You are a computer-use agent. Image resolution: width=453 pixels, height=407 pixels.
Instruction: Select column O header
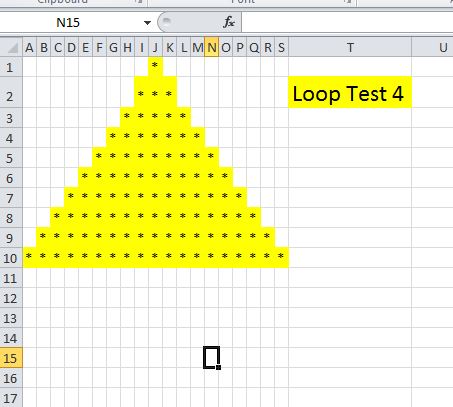tap(225, 48)
